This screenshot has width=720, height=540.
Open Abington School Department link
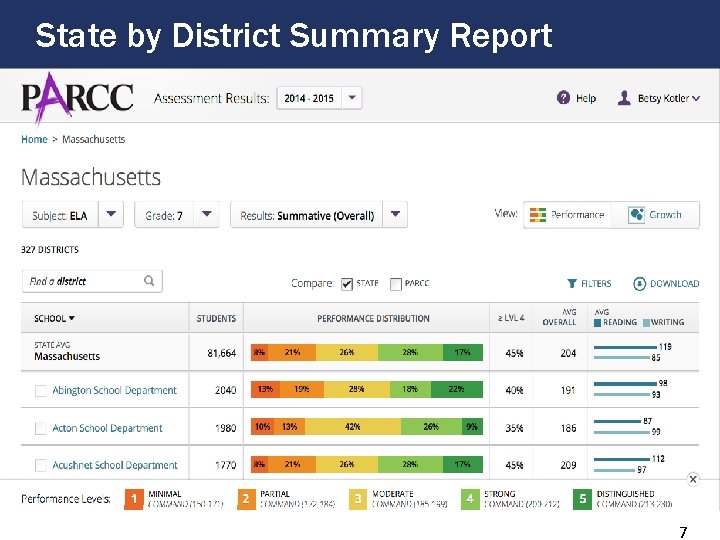point(114,390)
